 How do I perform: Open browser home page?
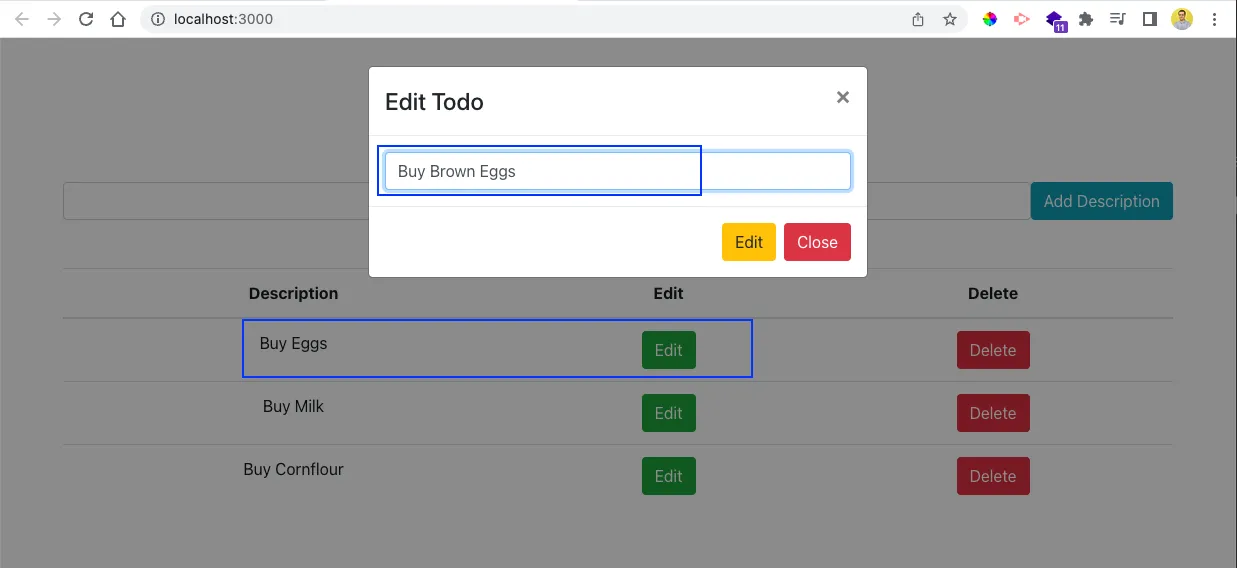118,19
